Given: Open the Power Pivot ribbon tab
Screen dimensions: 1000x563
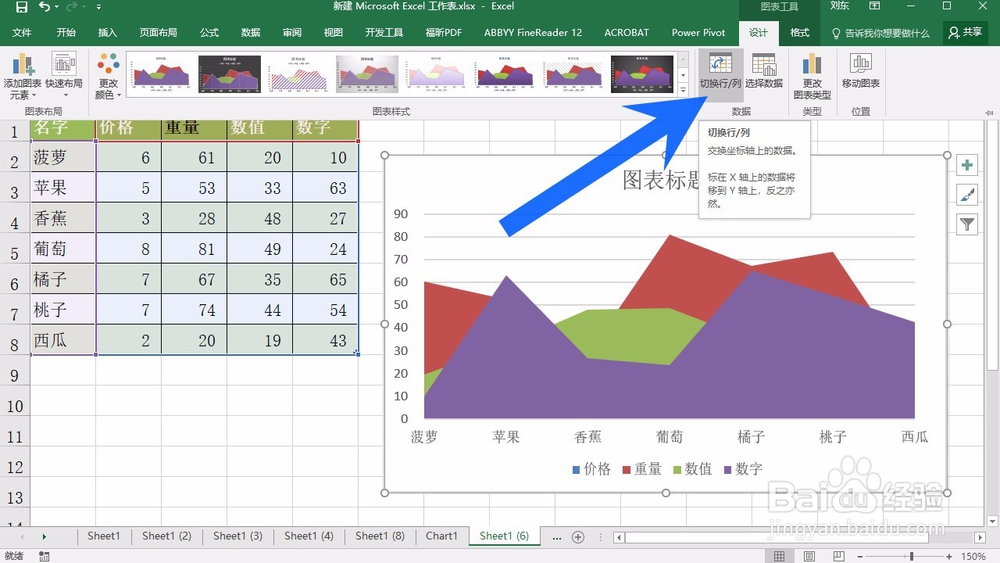Looking at the screenshot, I should 698,33.
